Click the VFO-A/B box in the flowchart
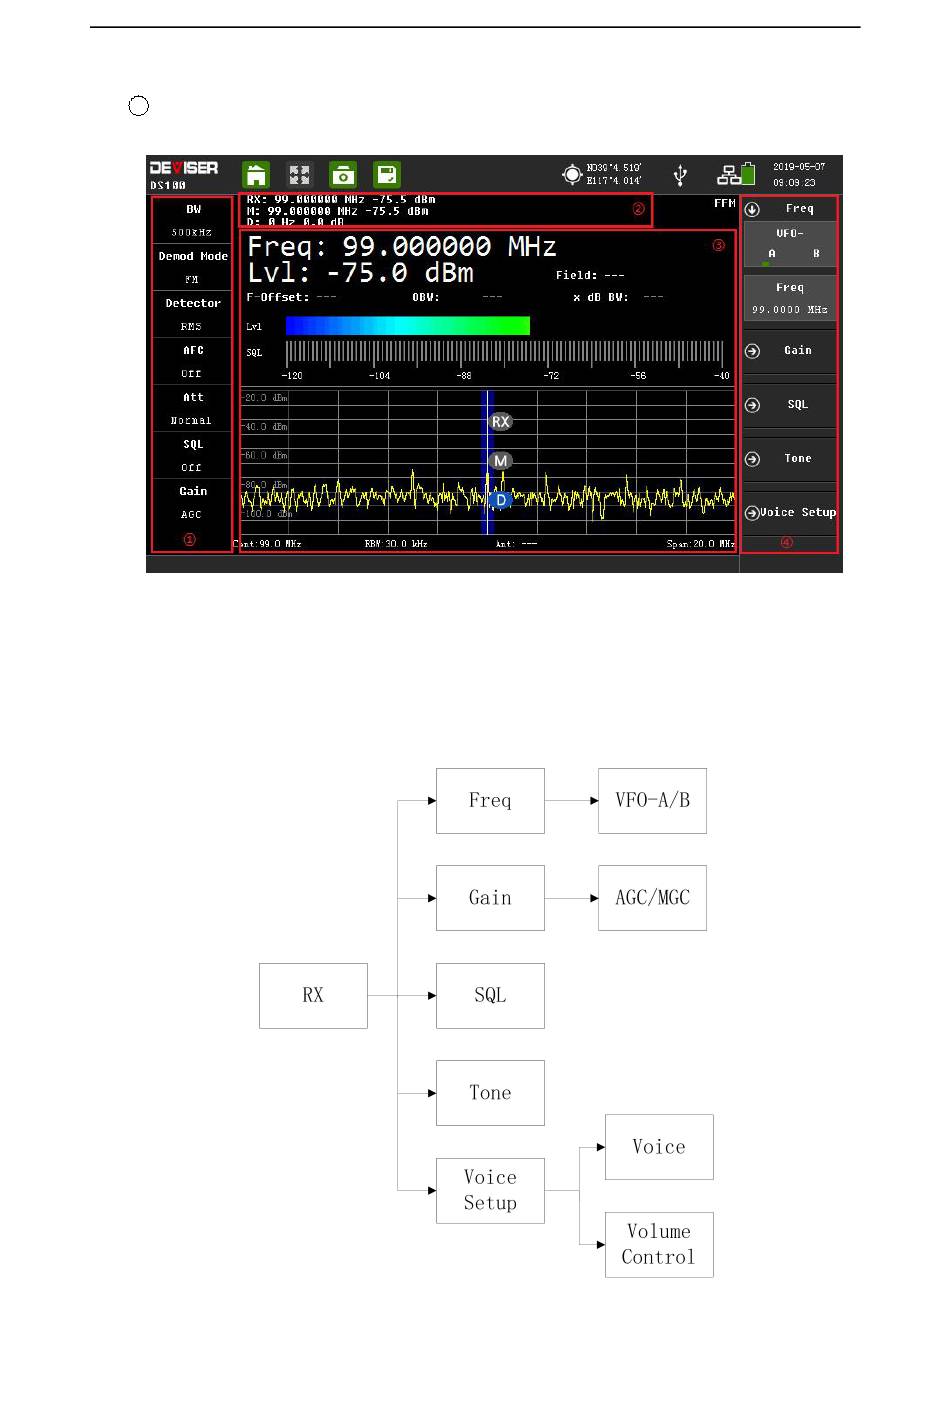Viewport: 950px width, 1408px height. 652,801
